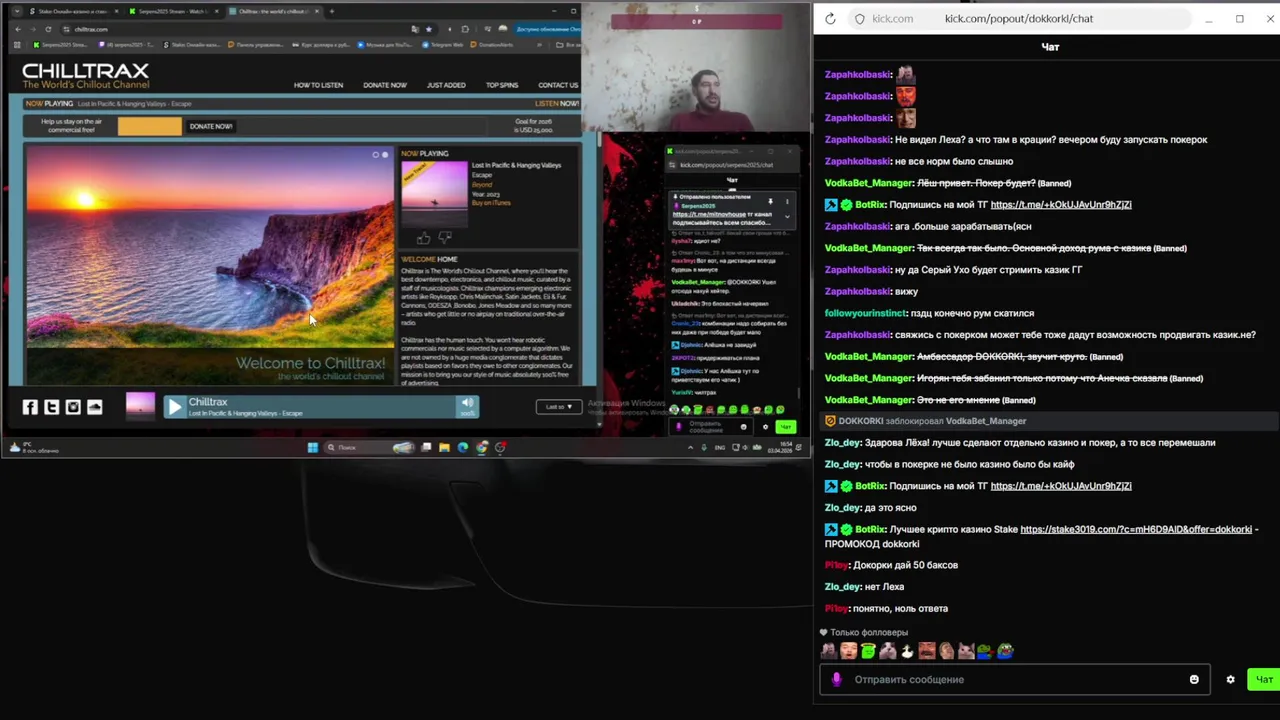This screenshot has height=720, width=1280.
Task: Click the CHILLTRAX logo
Action: tap(86, 75)
